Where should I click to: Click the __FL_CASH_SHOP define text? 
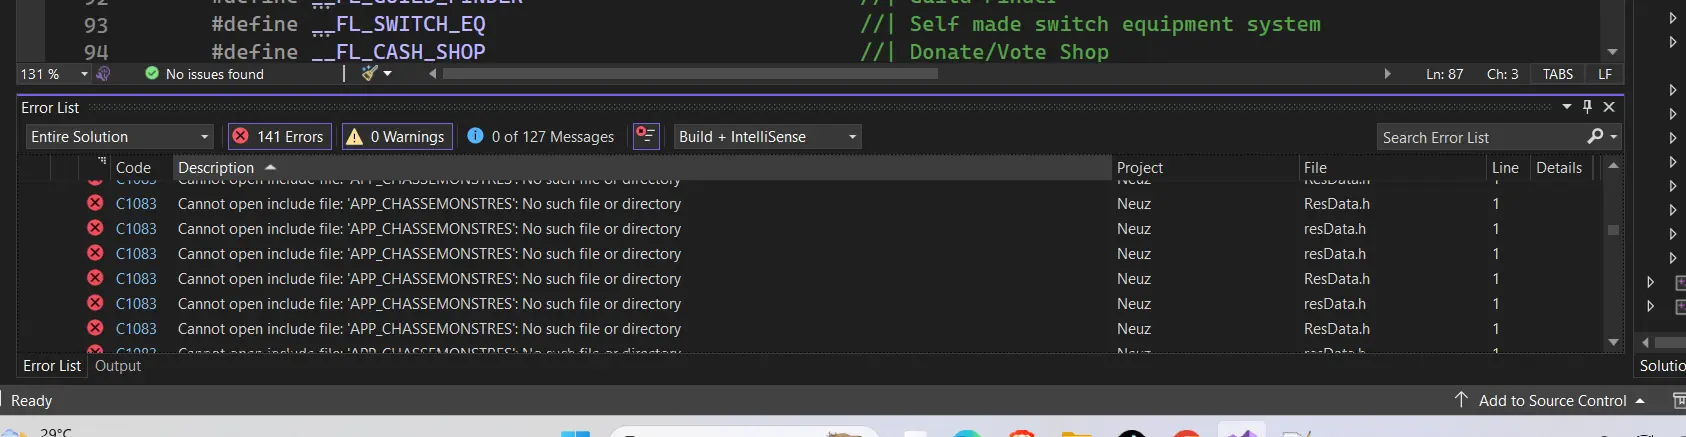pyautogui.click(x=398, y=52)
